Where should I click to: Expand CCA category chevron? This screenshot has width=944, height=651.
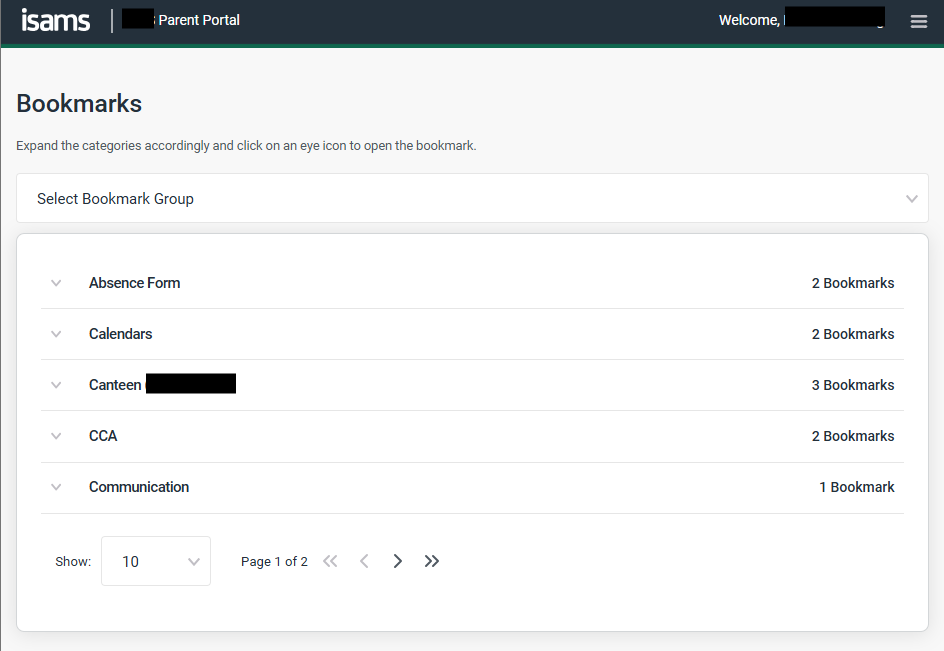pos(56,436)
